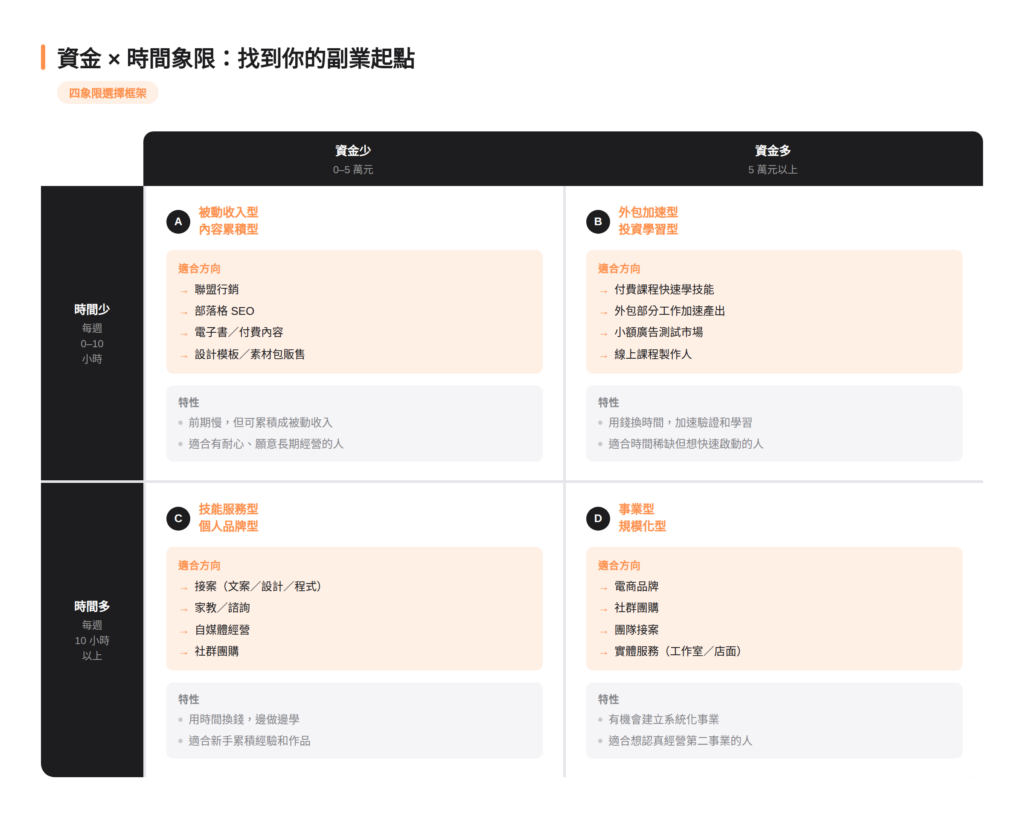Screen dimensions: 1024x819
Task: Click the arrow bullet before 聯盟行銷
Action: pos(184,291)
